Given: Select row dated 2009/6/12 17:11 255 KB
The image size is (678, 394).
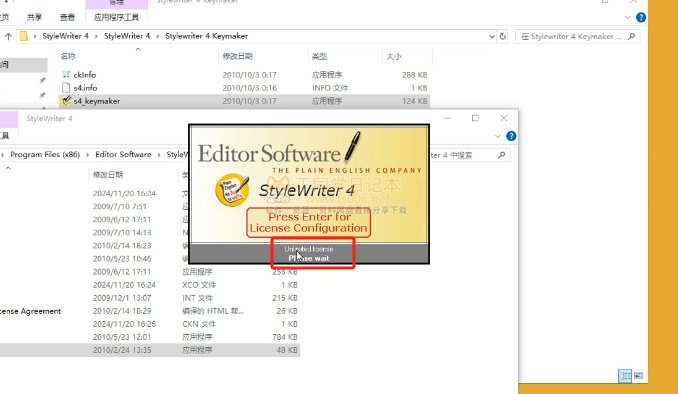Looking at the screenshot, I should [x=150, y=272].
